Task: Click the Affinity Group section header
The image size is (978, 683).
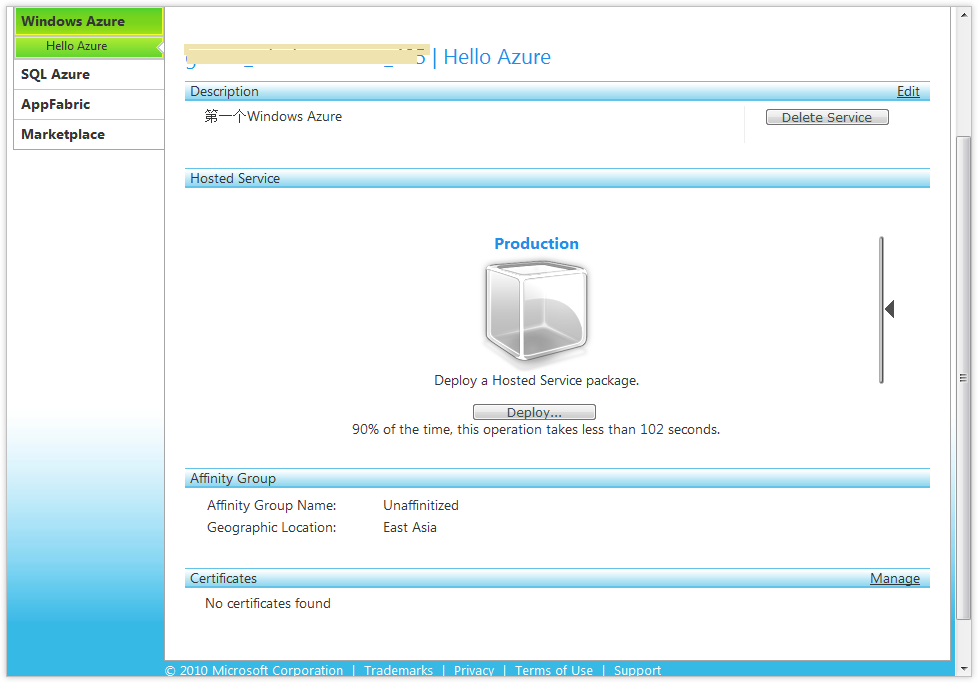Action: [557, 478]
